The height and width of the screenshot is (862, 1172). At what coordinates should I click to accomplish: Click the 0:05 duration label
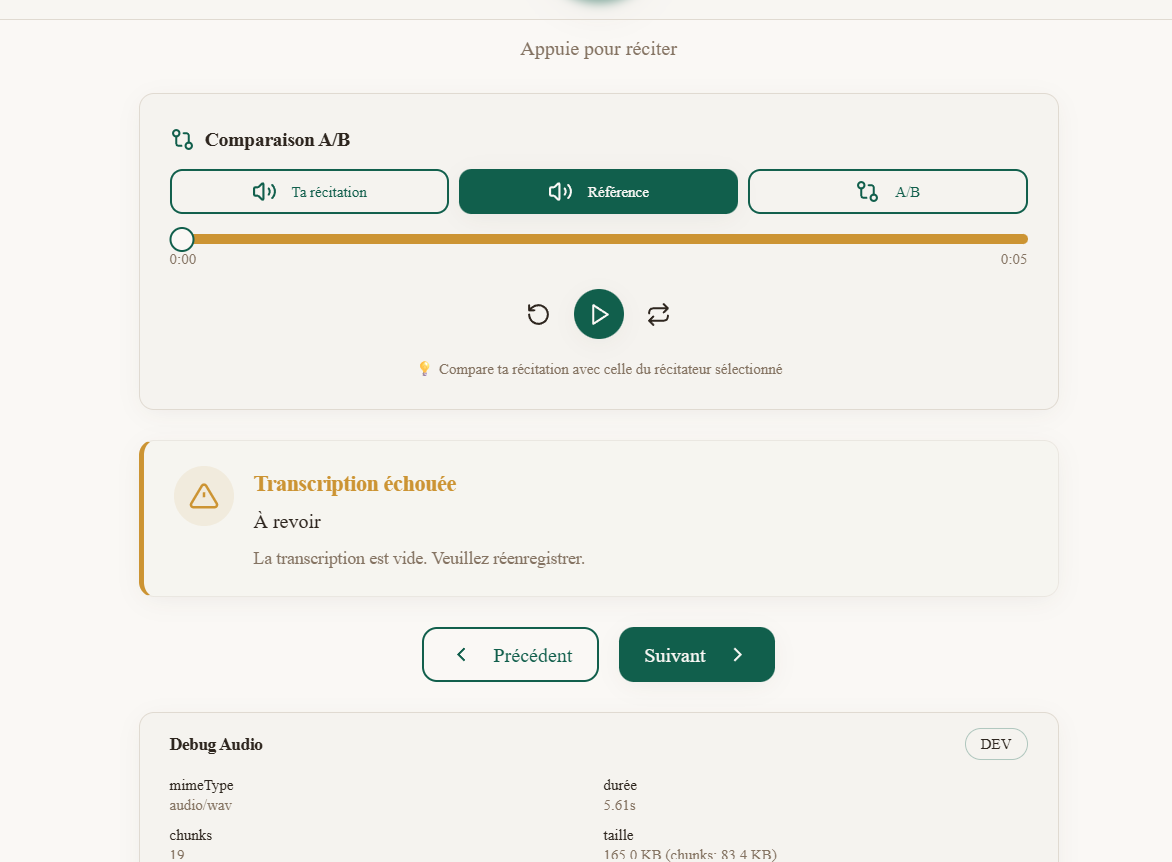point(1013,260)
